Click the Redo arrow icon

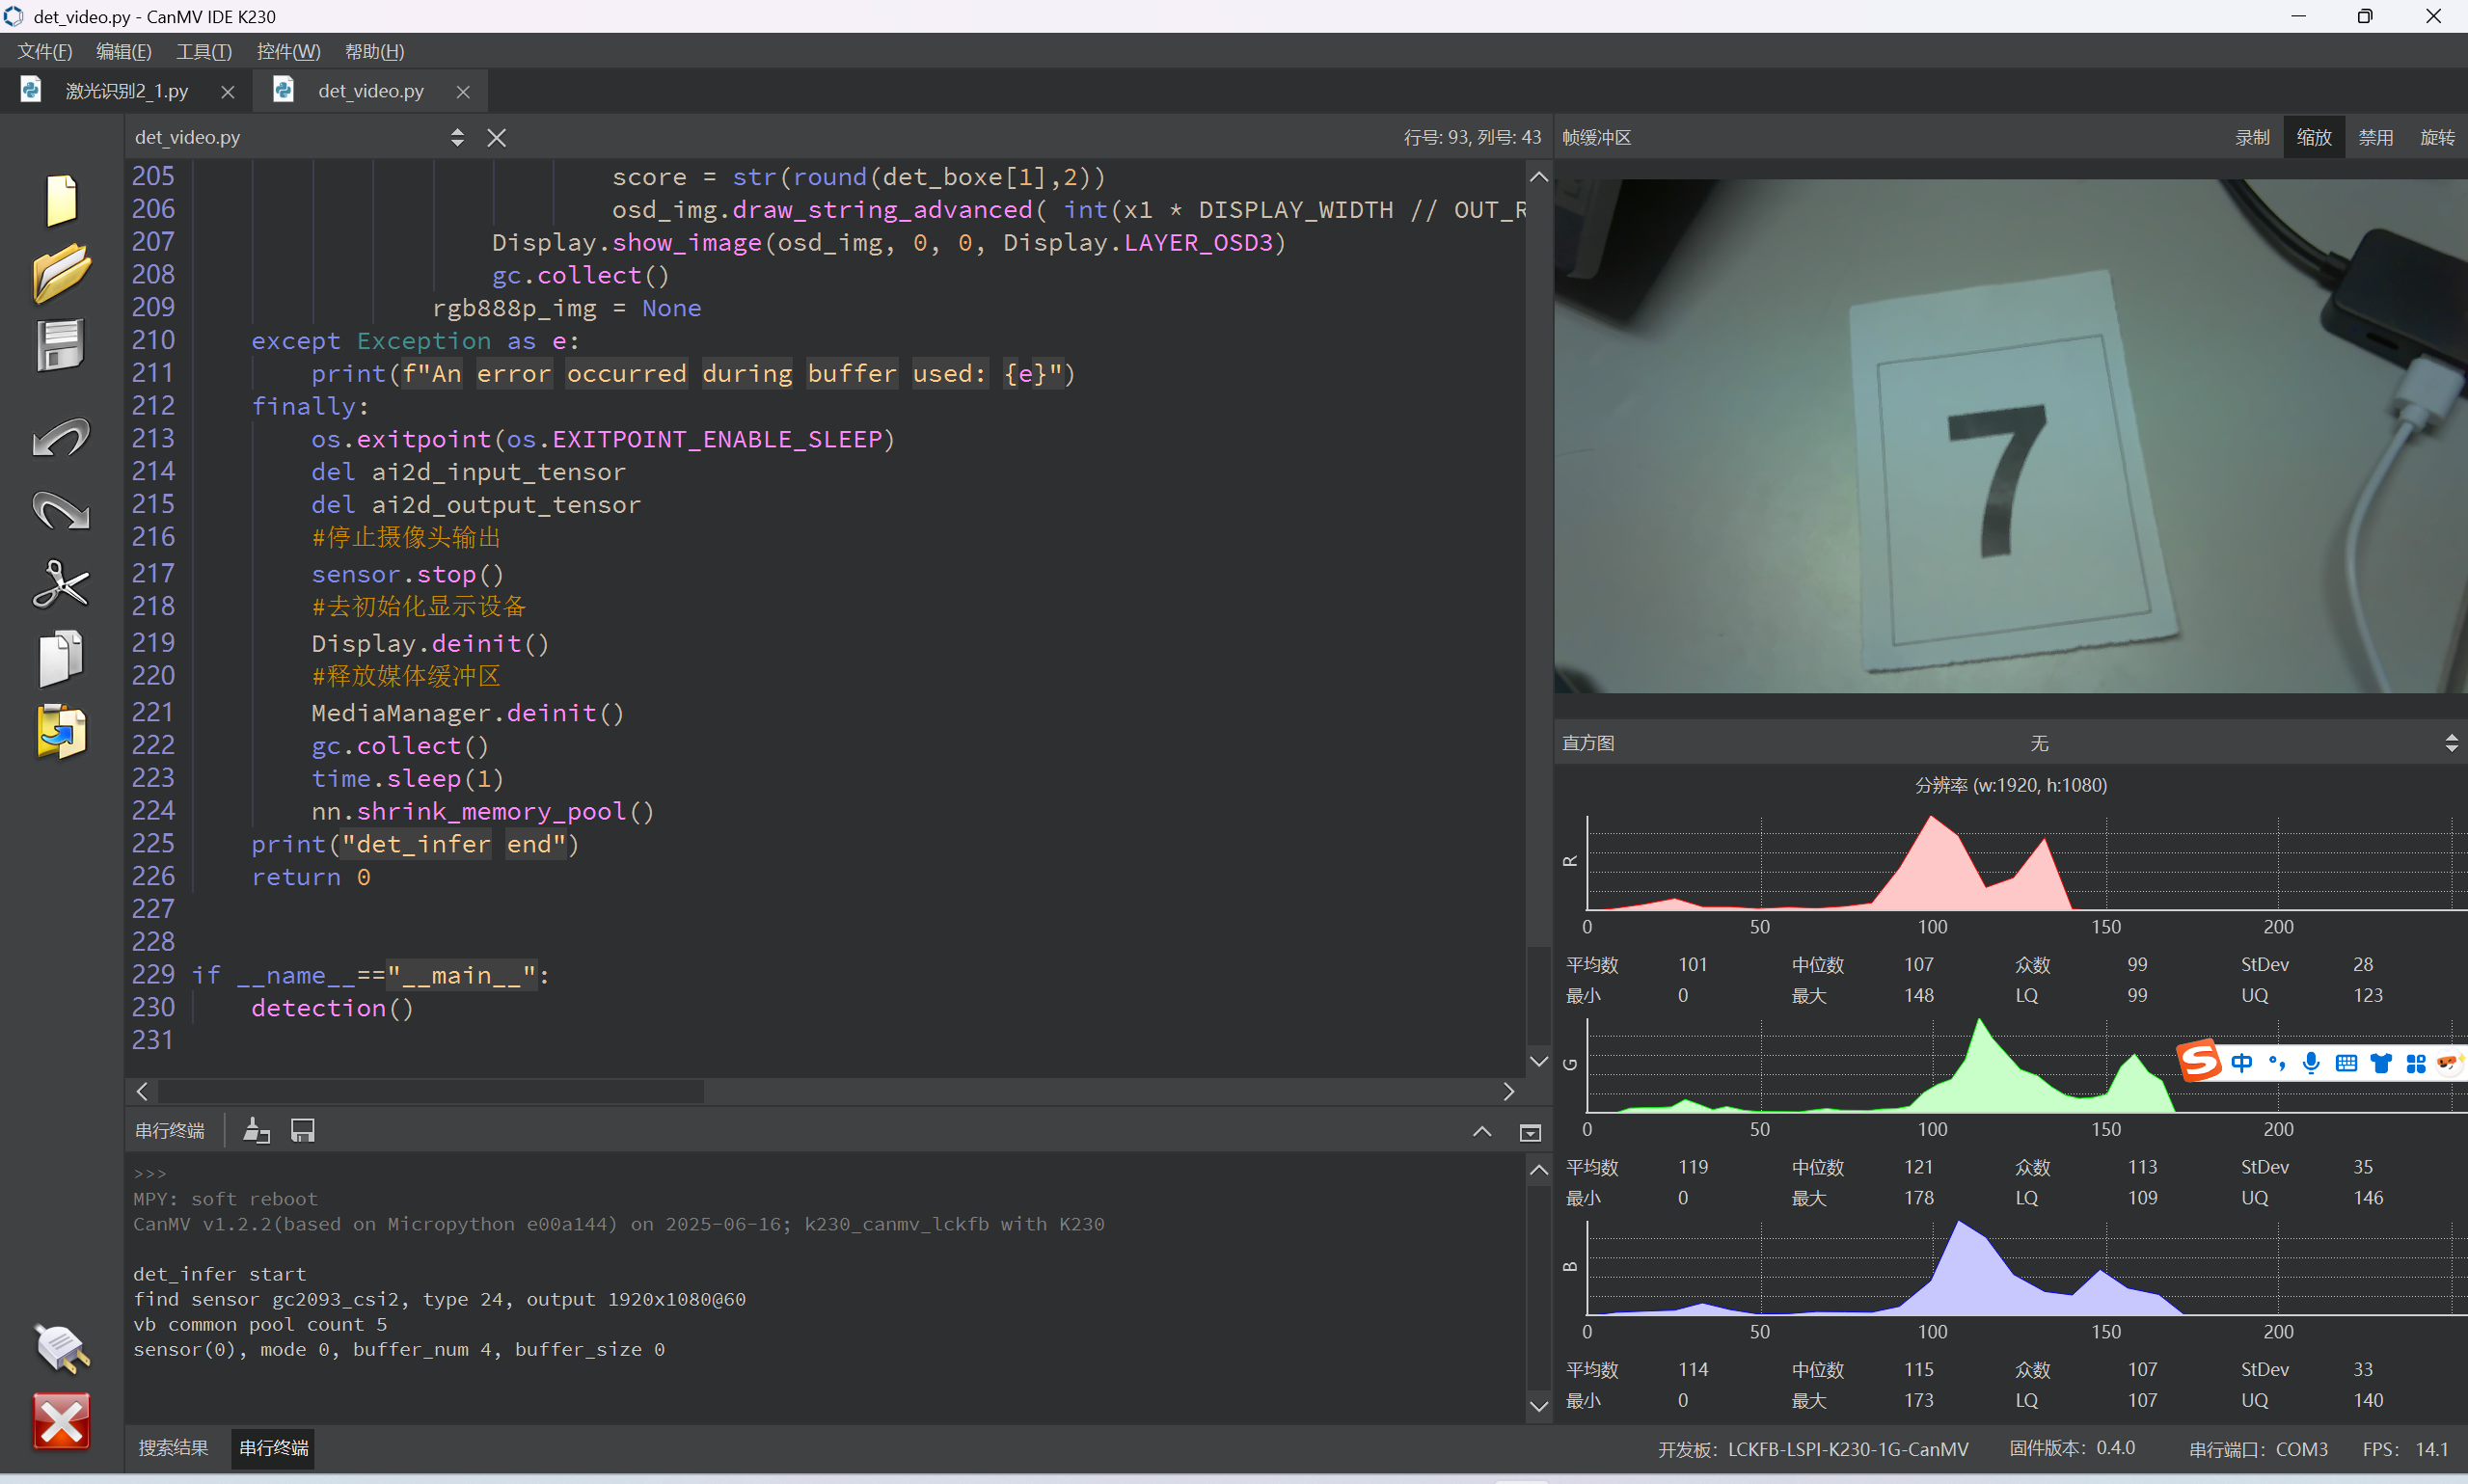(x=61, y=510)
